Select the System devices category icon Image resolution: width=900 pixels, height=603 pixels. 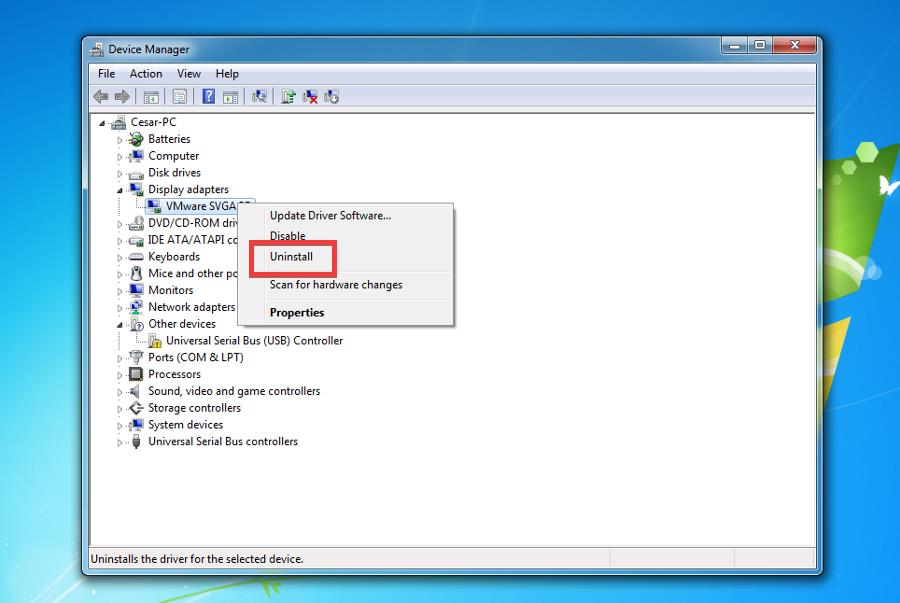[136, 425]
